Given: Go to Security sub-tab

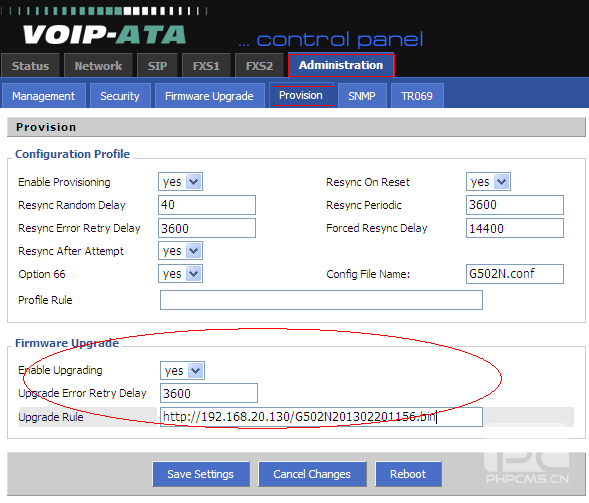Looking at the screenshot, I should [120, 96].
